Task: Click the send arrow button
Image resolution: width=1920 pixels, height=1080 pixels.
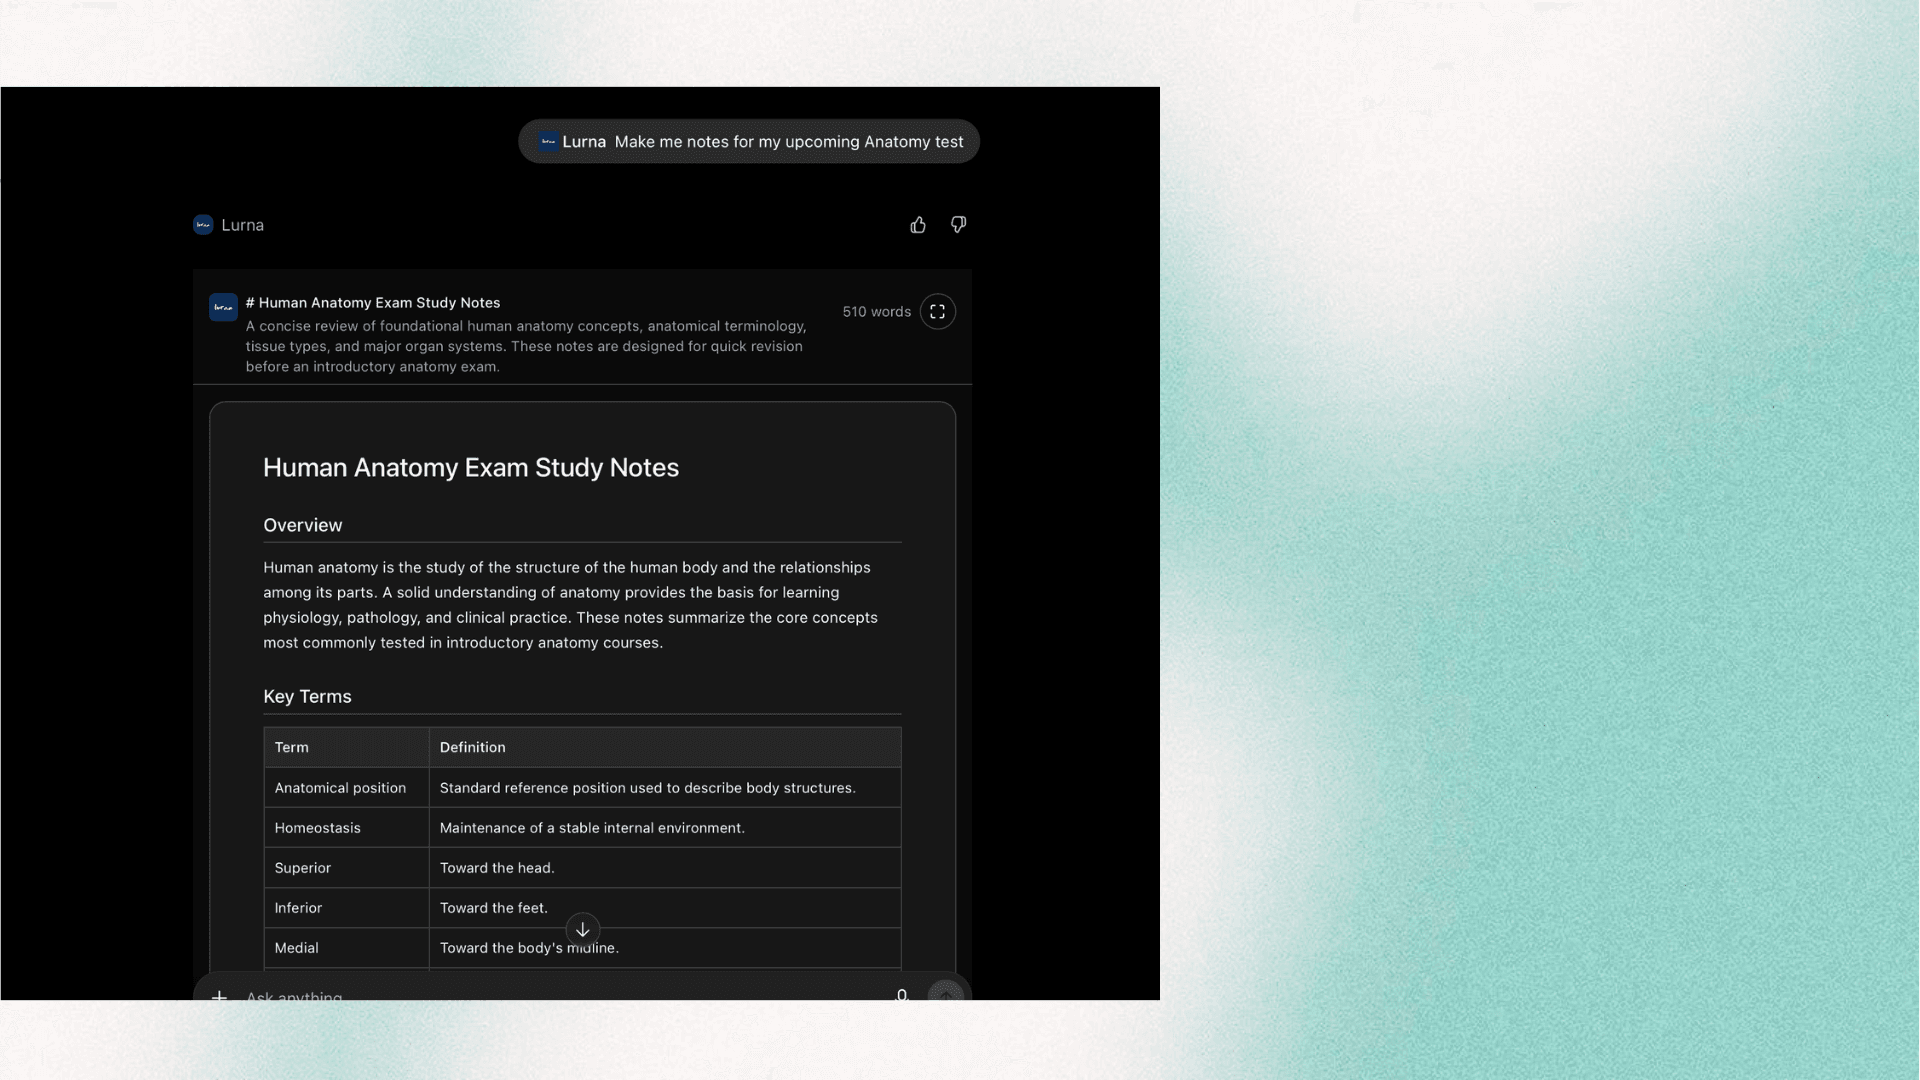Action: pyautogui.click(x=945, y=991)
